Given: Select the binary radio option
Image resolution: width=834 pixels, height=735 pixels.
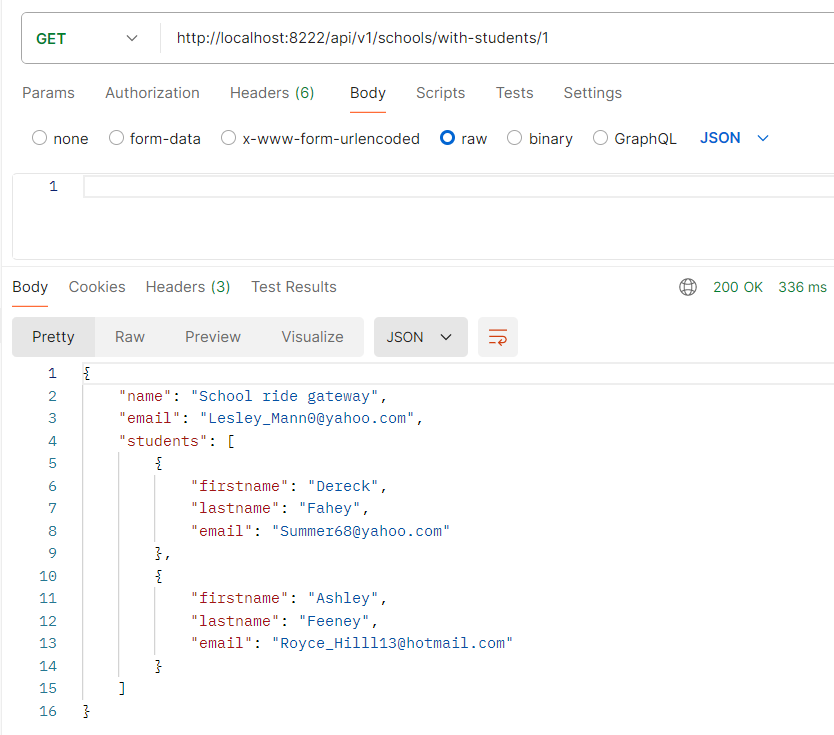Looking at the screenshot, I should click(x=514, y=138).
